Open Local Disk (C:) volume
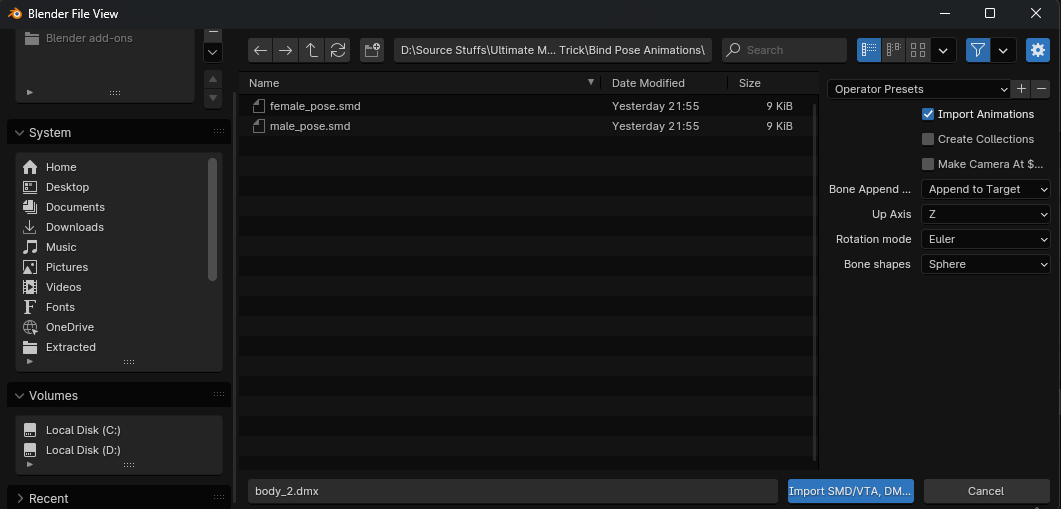1061x509 pixels. (118, 430)
